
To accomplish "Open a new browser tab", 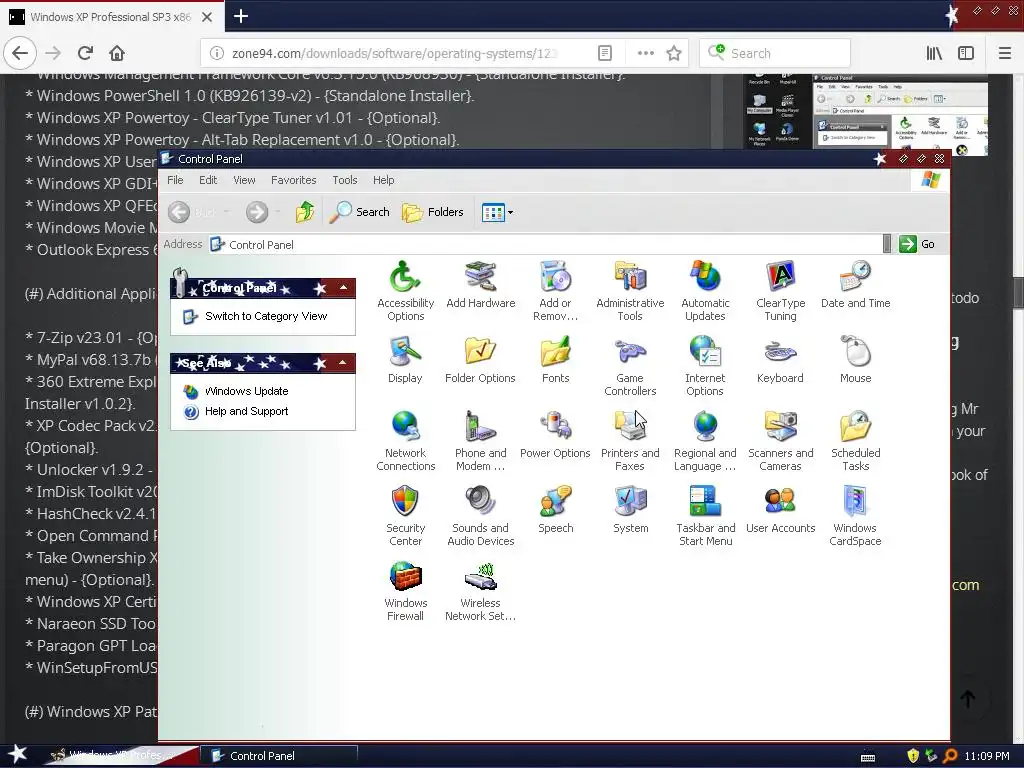I will pyautogui.click(x=241, y=16).
